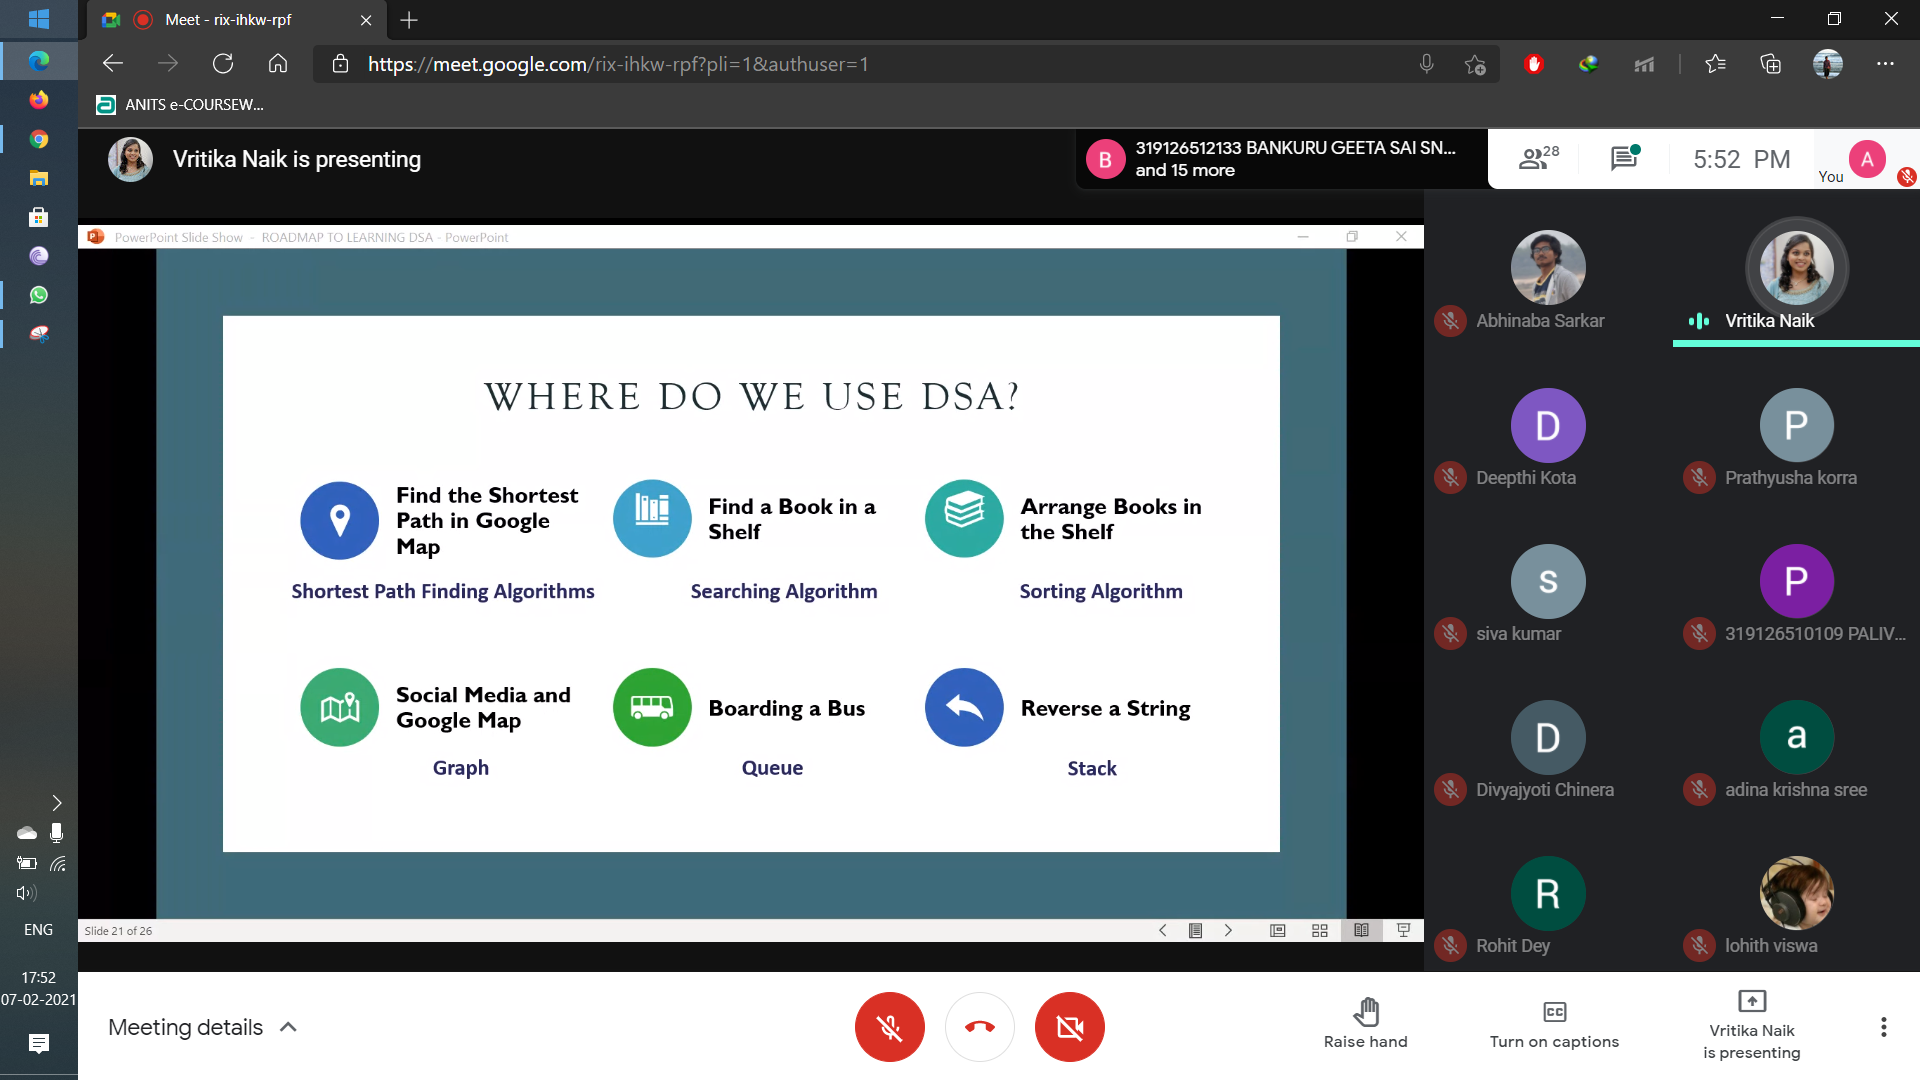Select the Google Meet browser tab
This screenshot has width=1920, height=1080.
coord(232,20)
